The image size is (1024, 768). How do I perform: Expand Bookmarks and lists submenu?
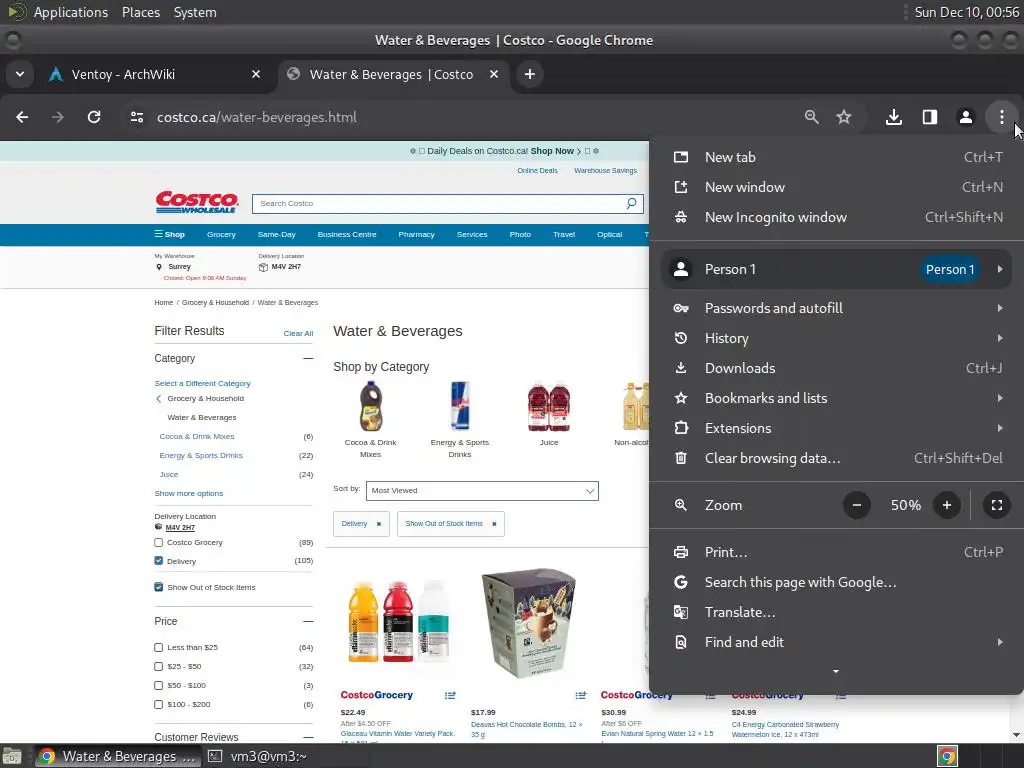coord(837,398)
